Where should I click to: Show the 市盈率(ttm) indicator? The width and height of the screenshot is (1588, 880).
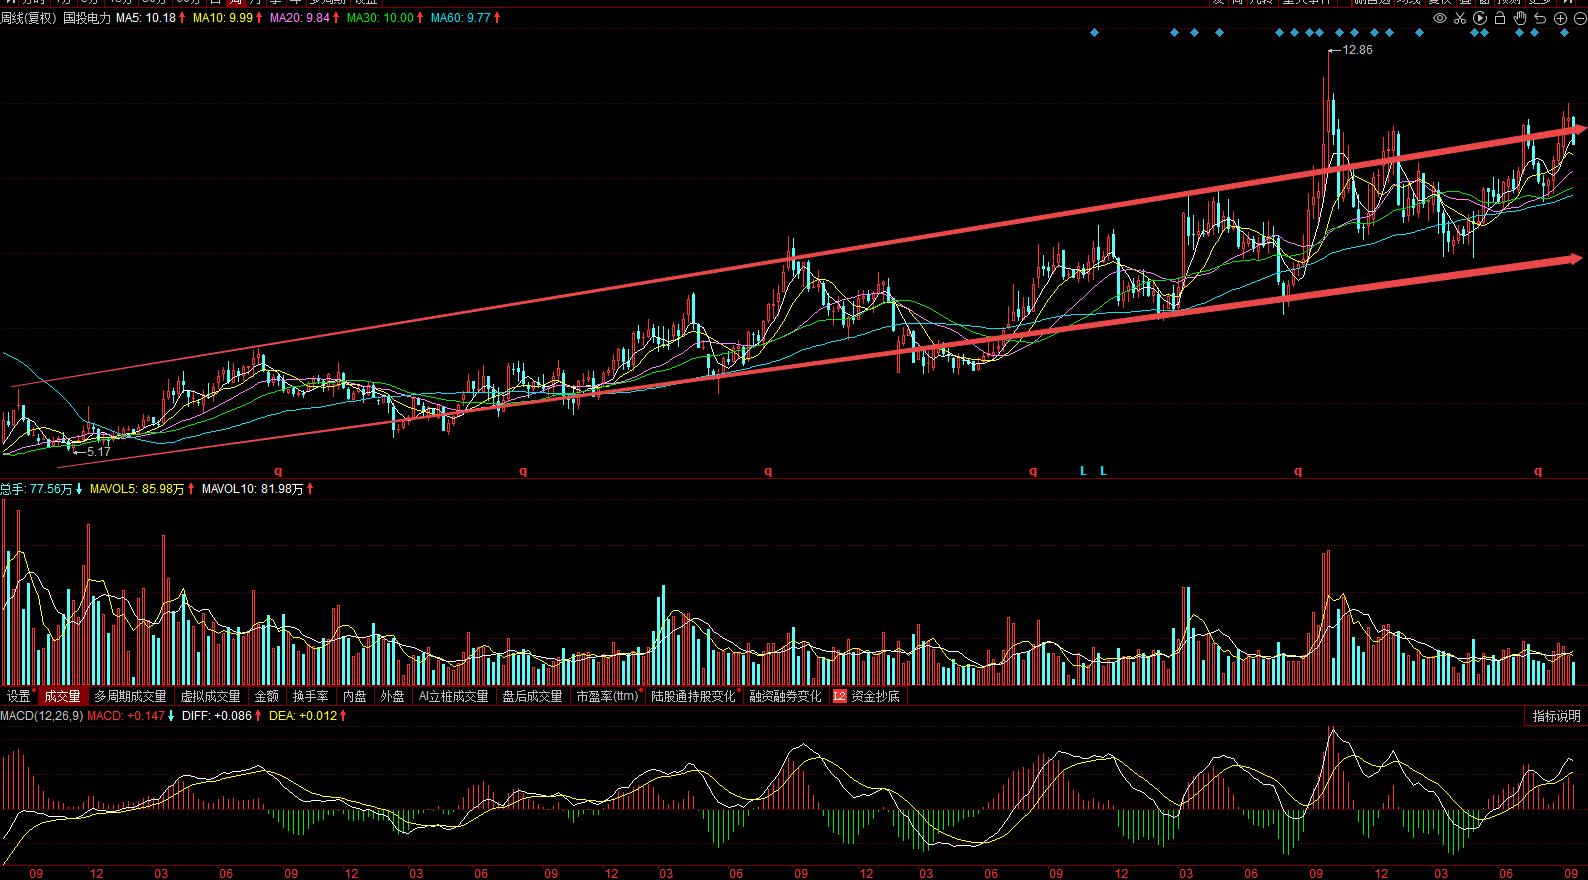(607, 696)
